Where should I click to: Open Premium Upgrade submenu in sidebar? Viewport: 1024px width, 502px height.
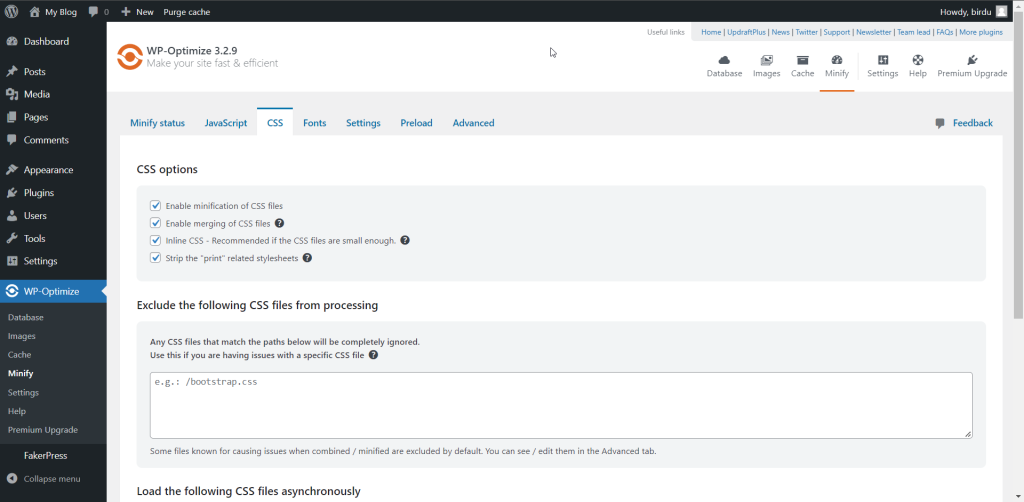(x=42, y=430)
